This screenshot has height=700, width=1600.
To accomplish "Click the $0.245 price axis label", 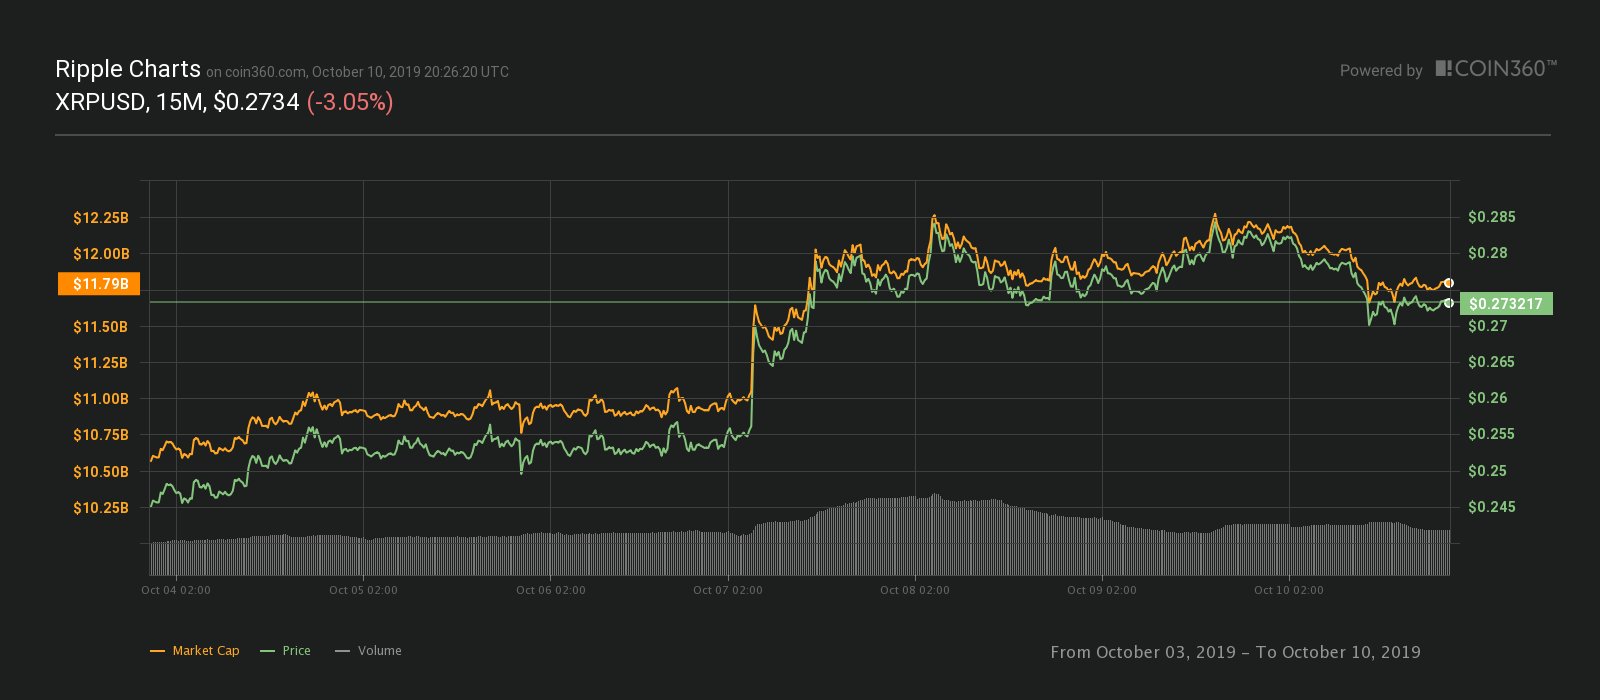I will pos(1492,507).
